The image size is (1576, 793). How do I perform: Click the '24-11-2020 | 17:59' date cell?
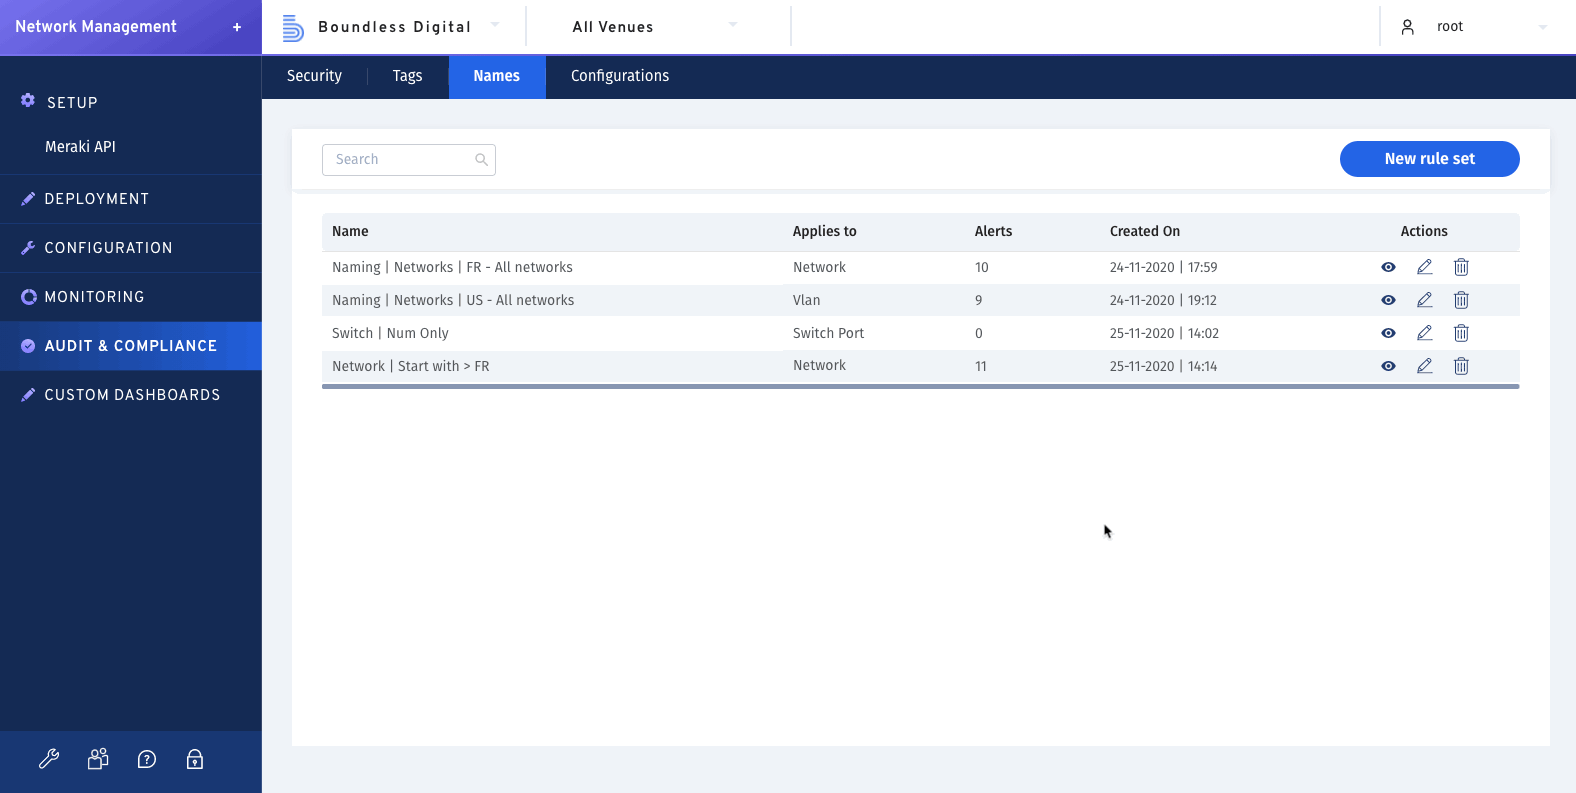tap(1164, 267)
